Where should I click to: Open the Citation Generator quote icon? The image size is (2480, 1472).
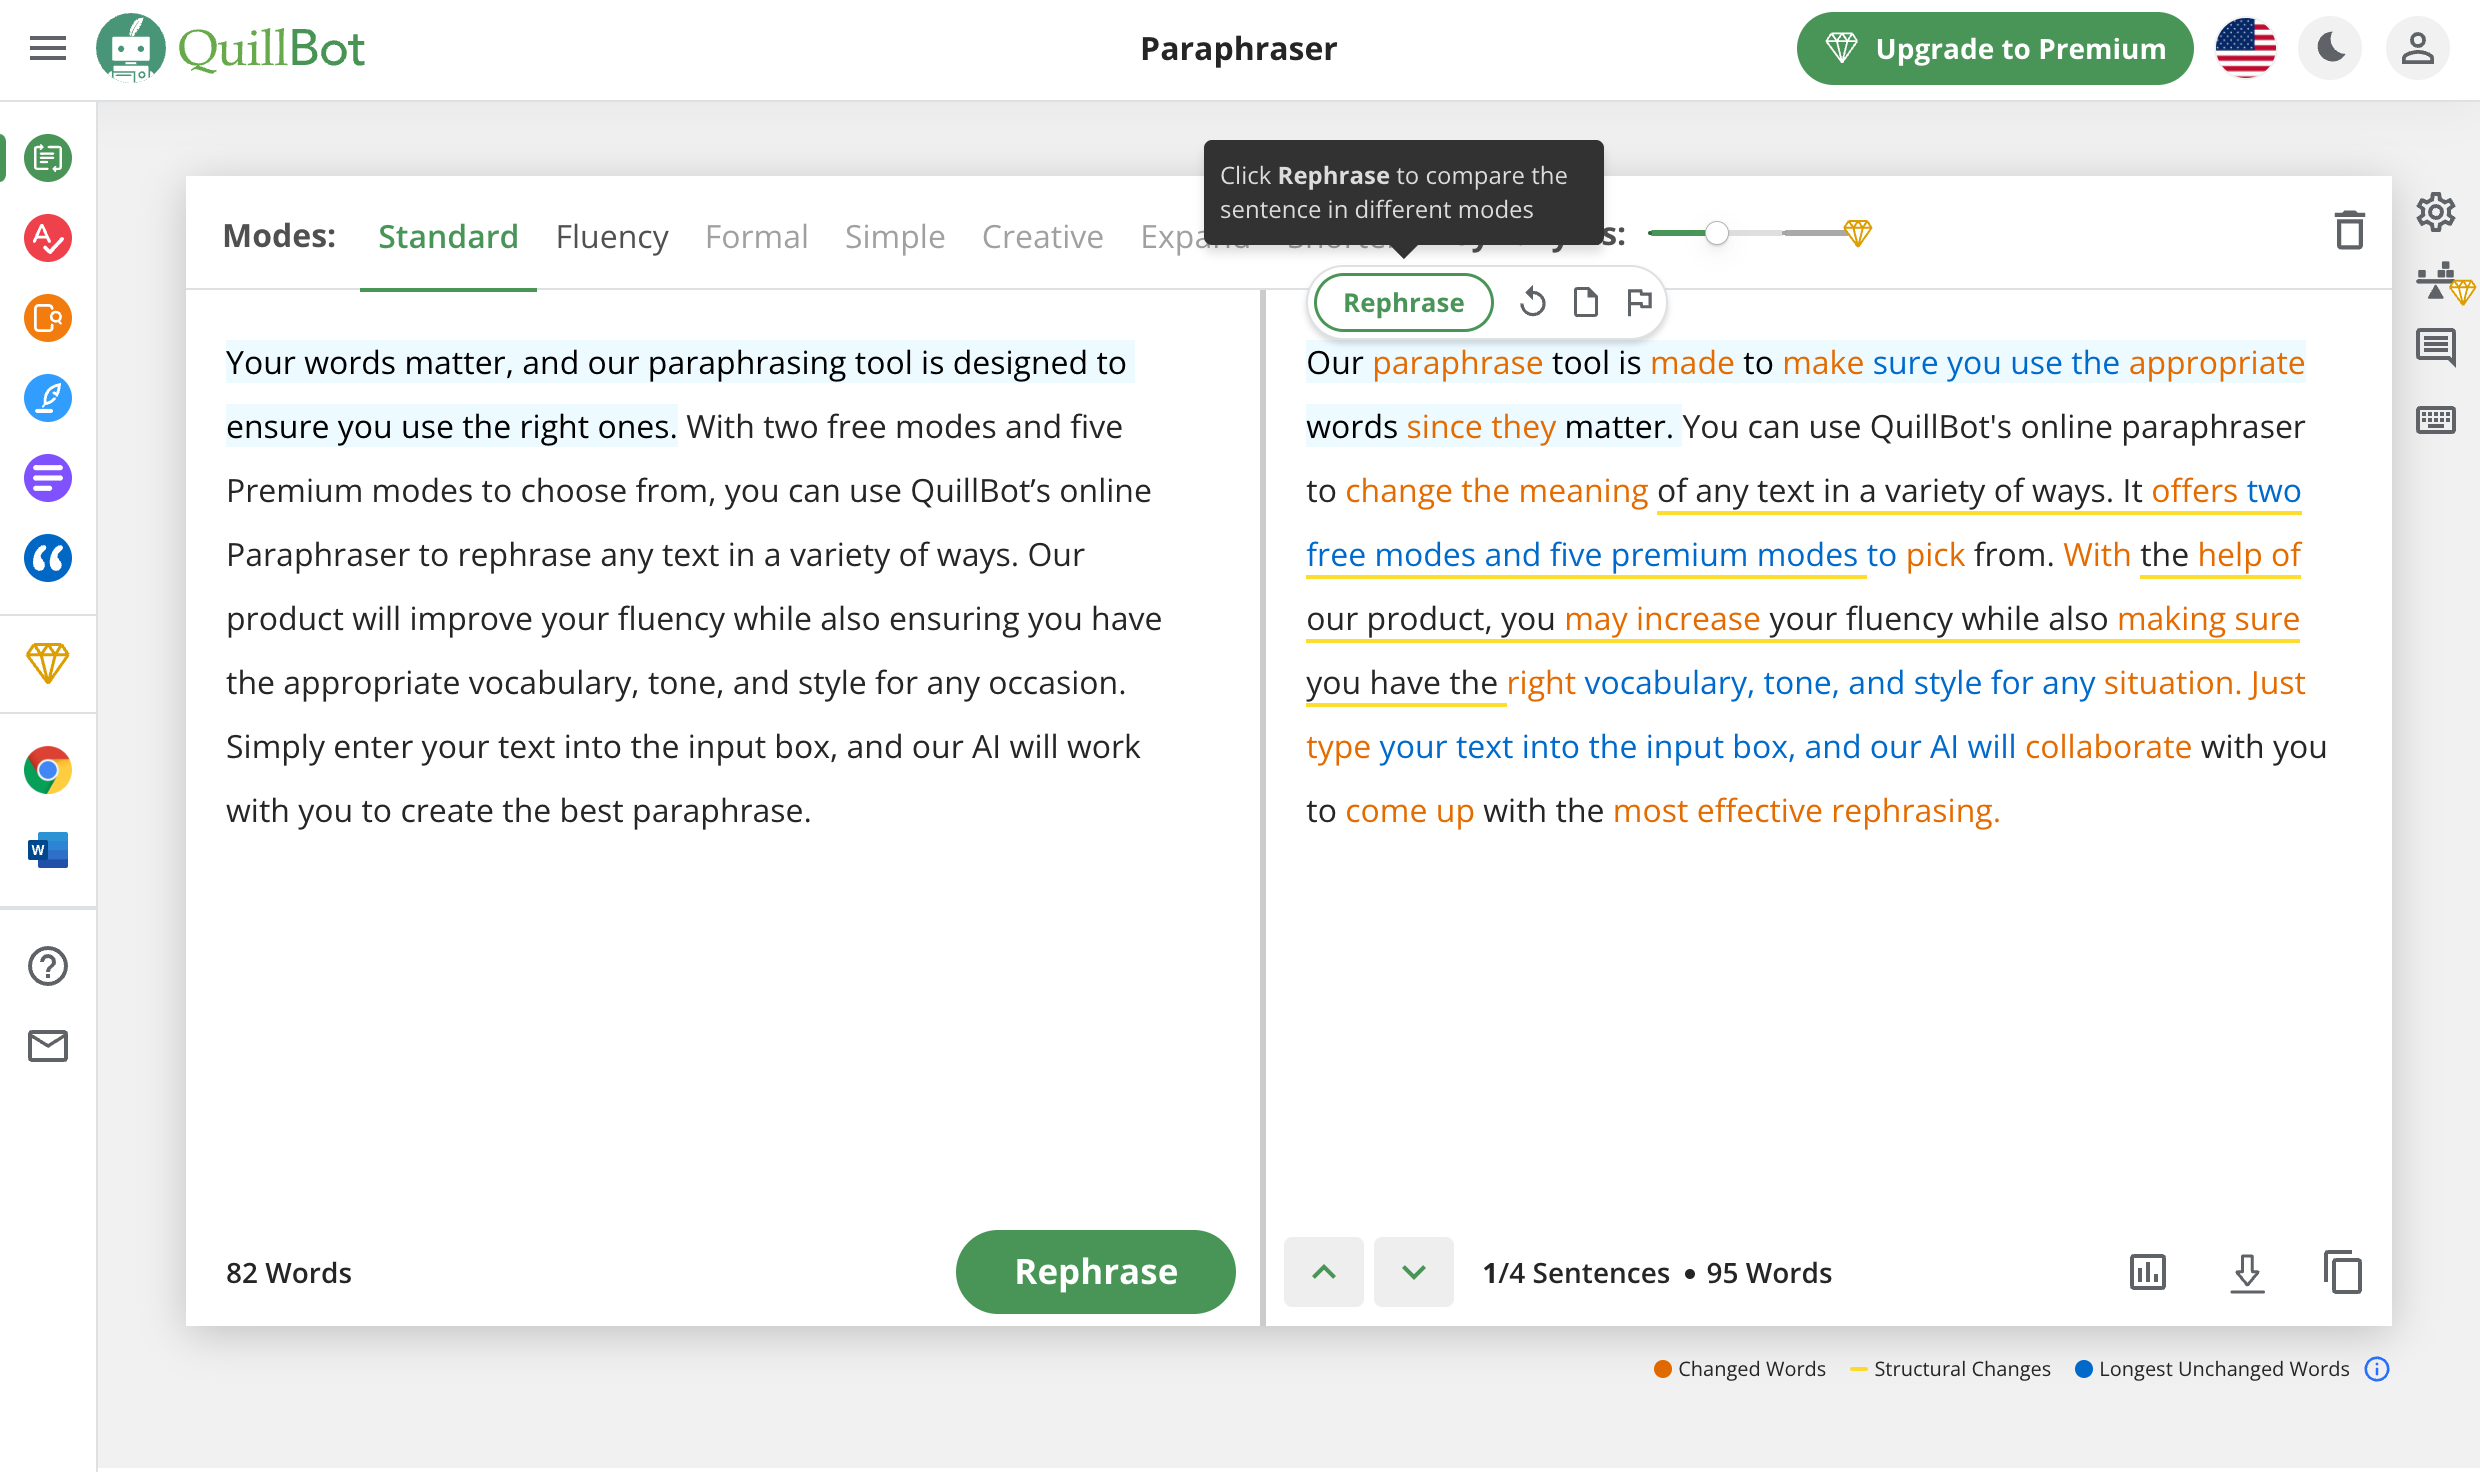[48, 558]
